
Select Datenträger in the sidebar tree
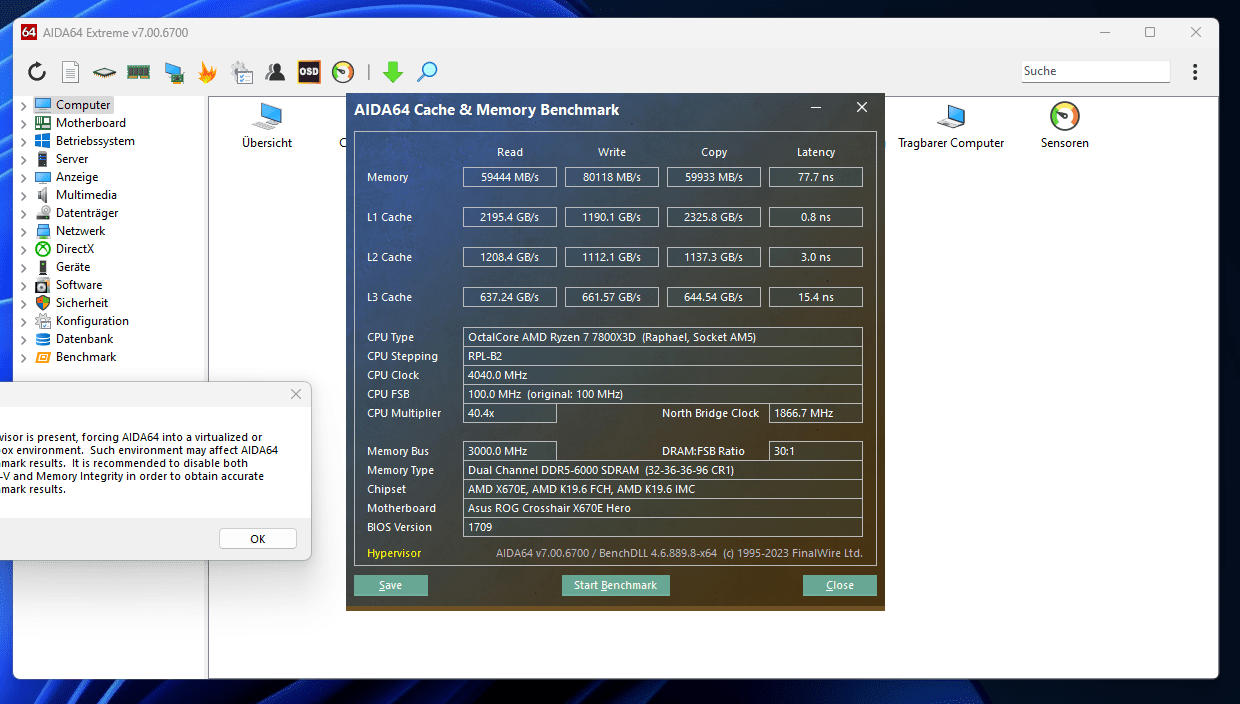(87, 213)
